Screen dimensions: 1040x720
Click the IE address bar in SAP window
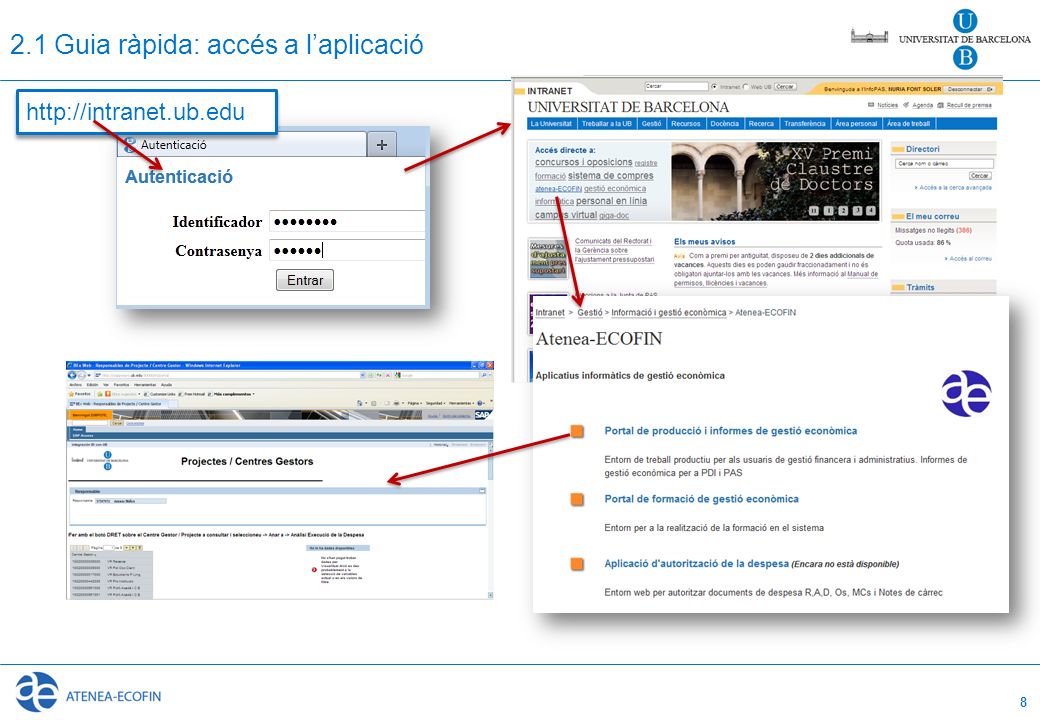229,375
